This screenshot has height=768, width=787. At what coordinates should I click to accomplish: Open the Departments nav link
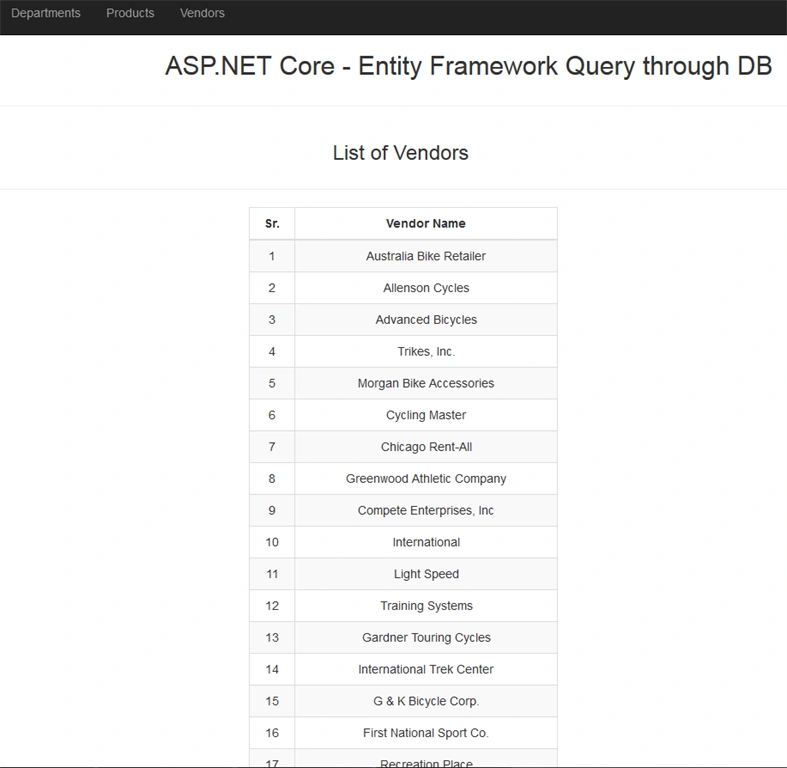click(46, 13)
